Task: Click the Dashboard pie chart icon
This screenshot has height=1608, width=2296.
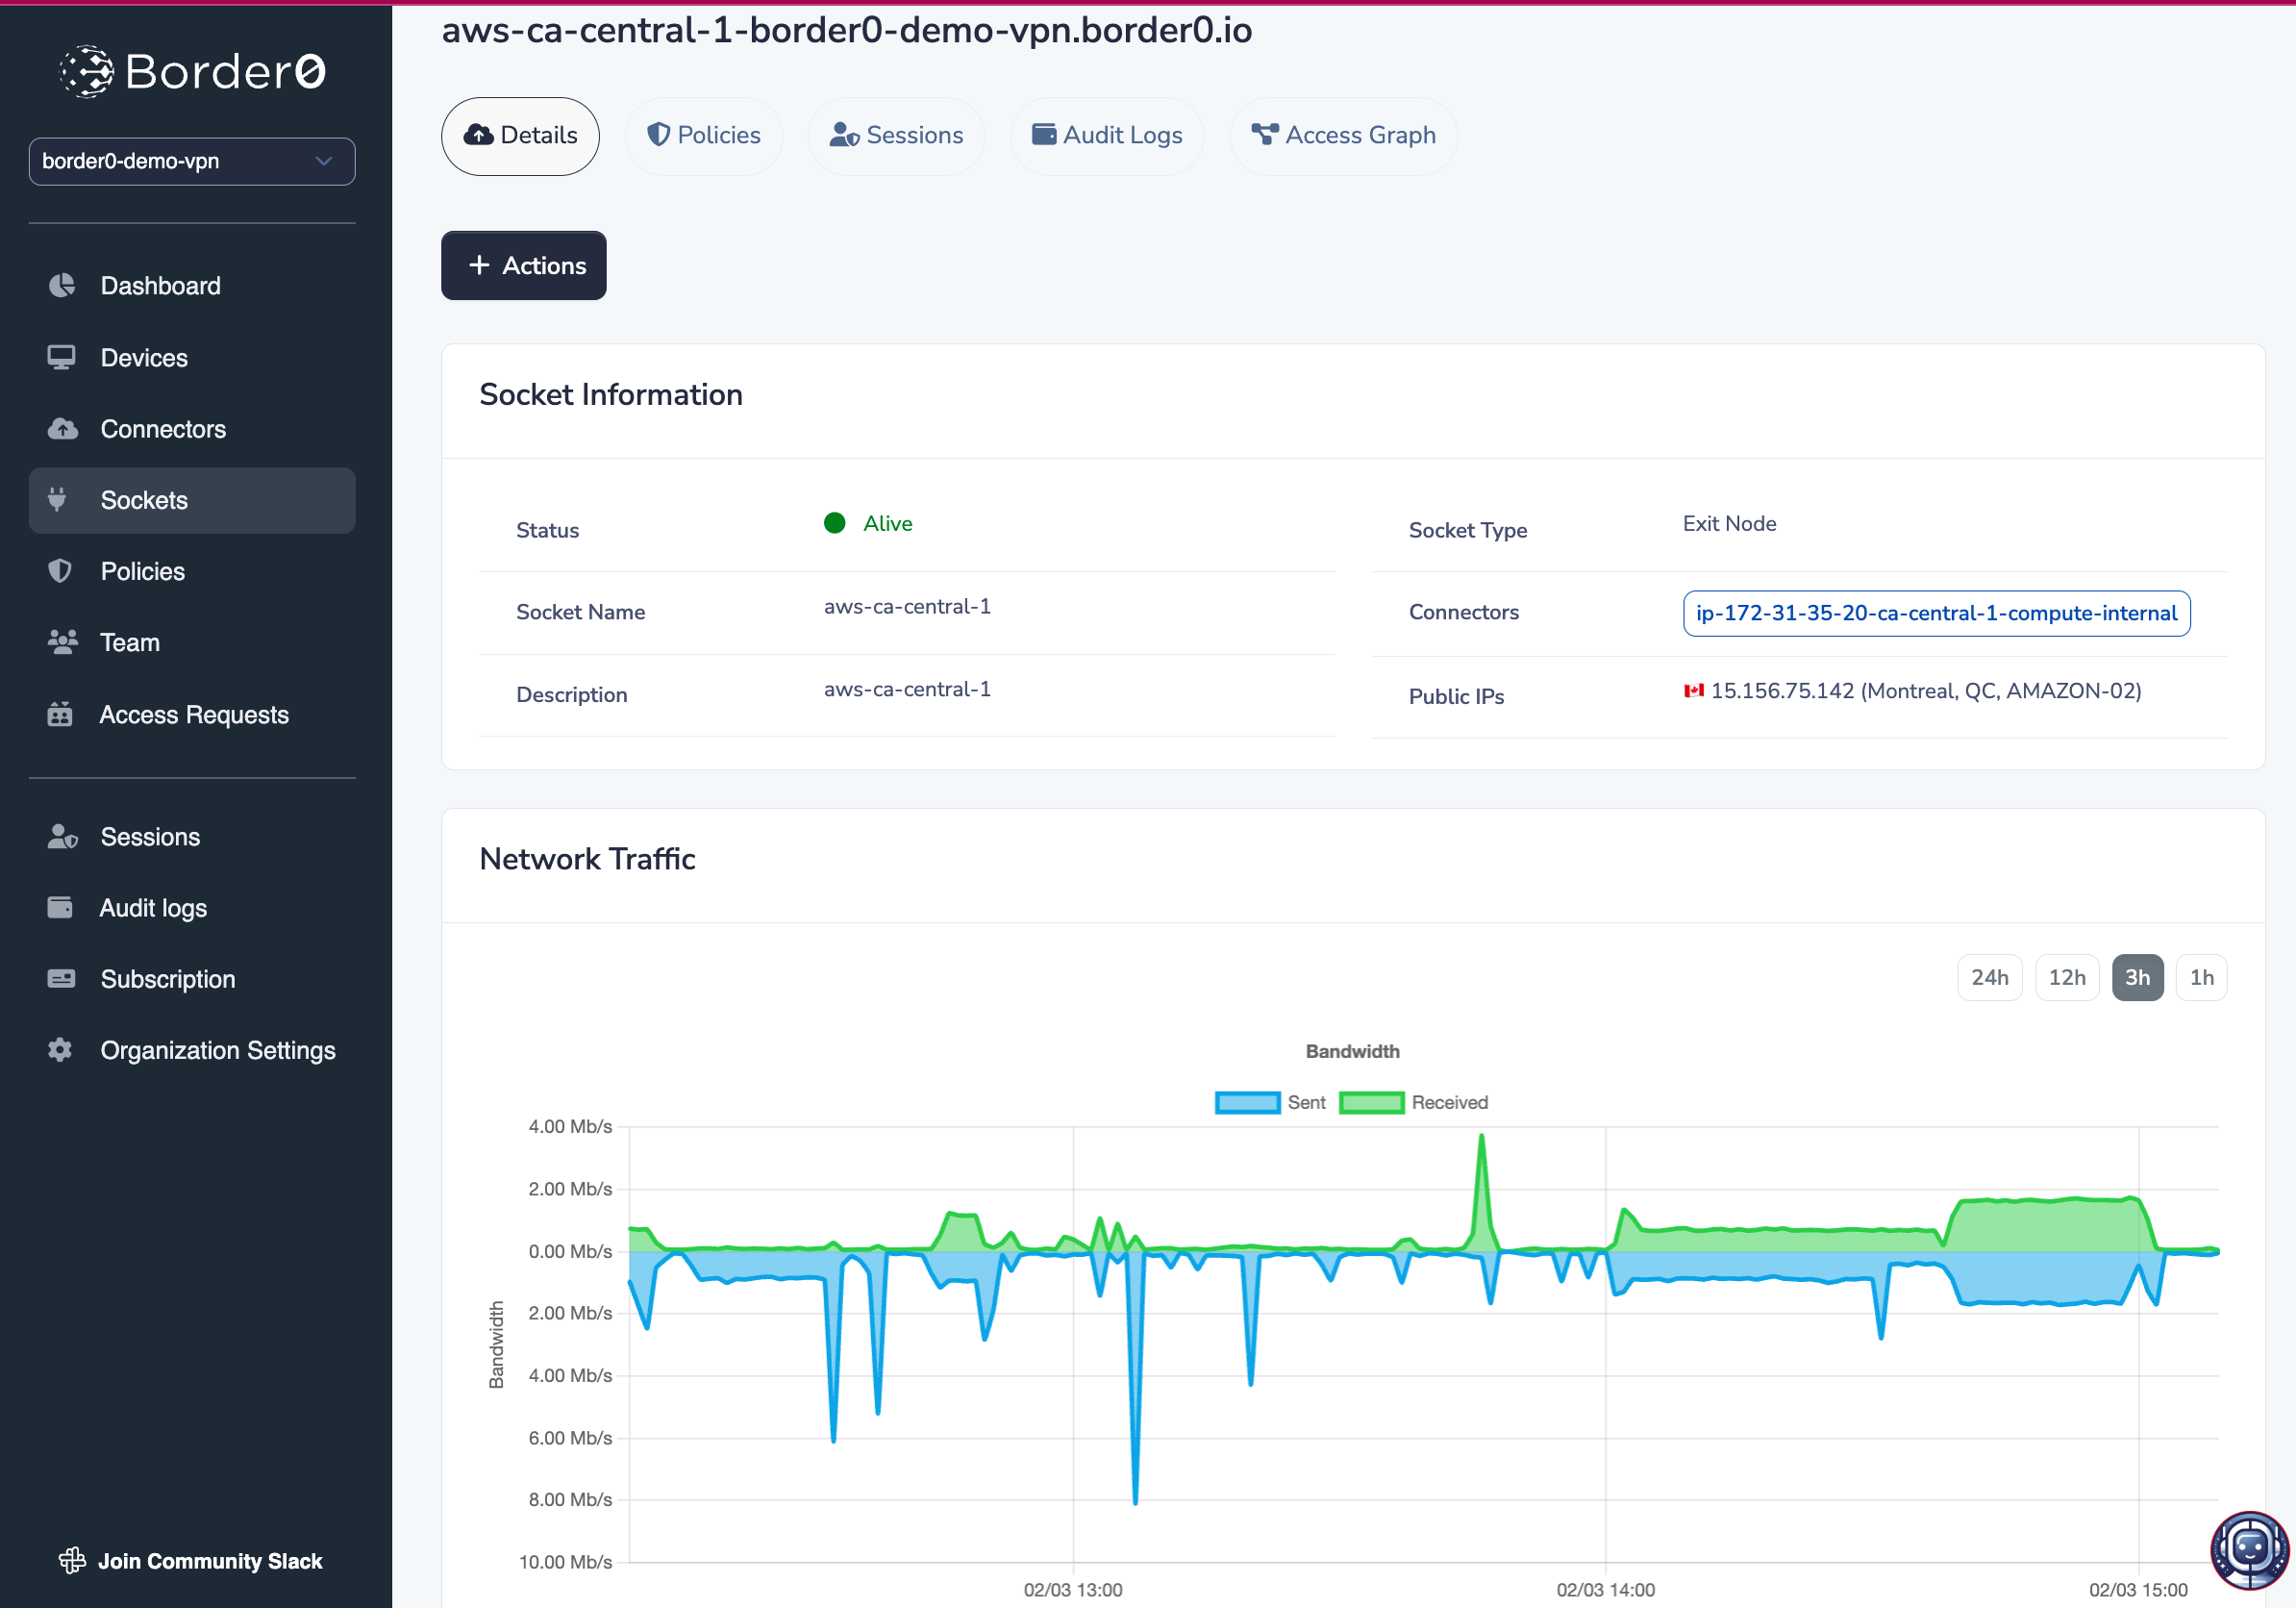Action: (x=62, y=285)
